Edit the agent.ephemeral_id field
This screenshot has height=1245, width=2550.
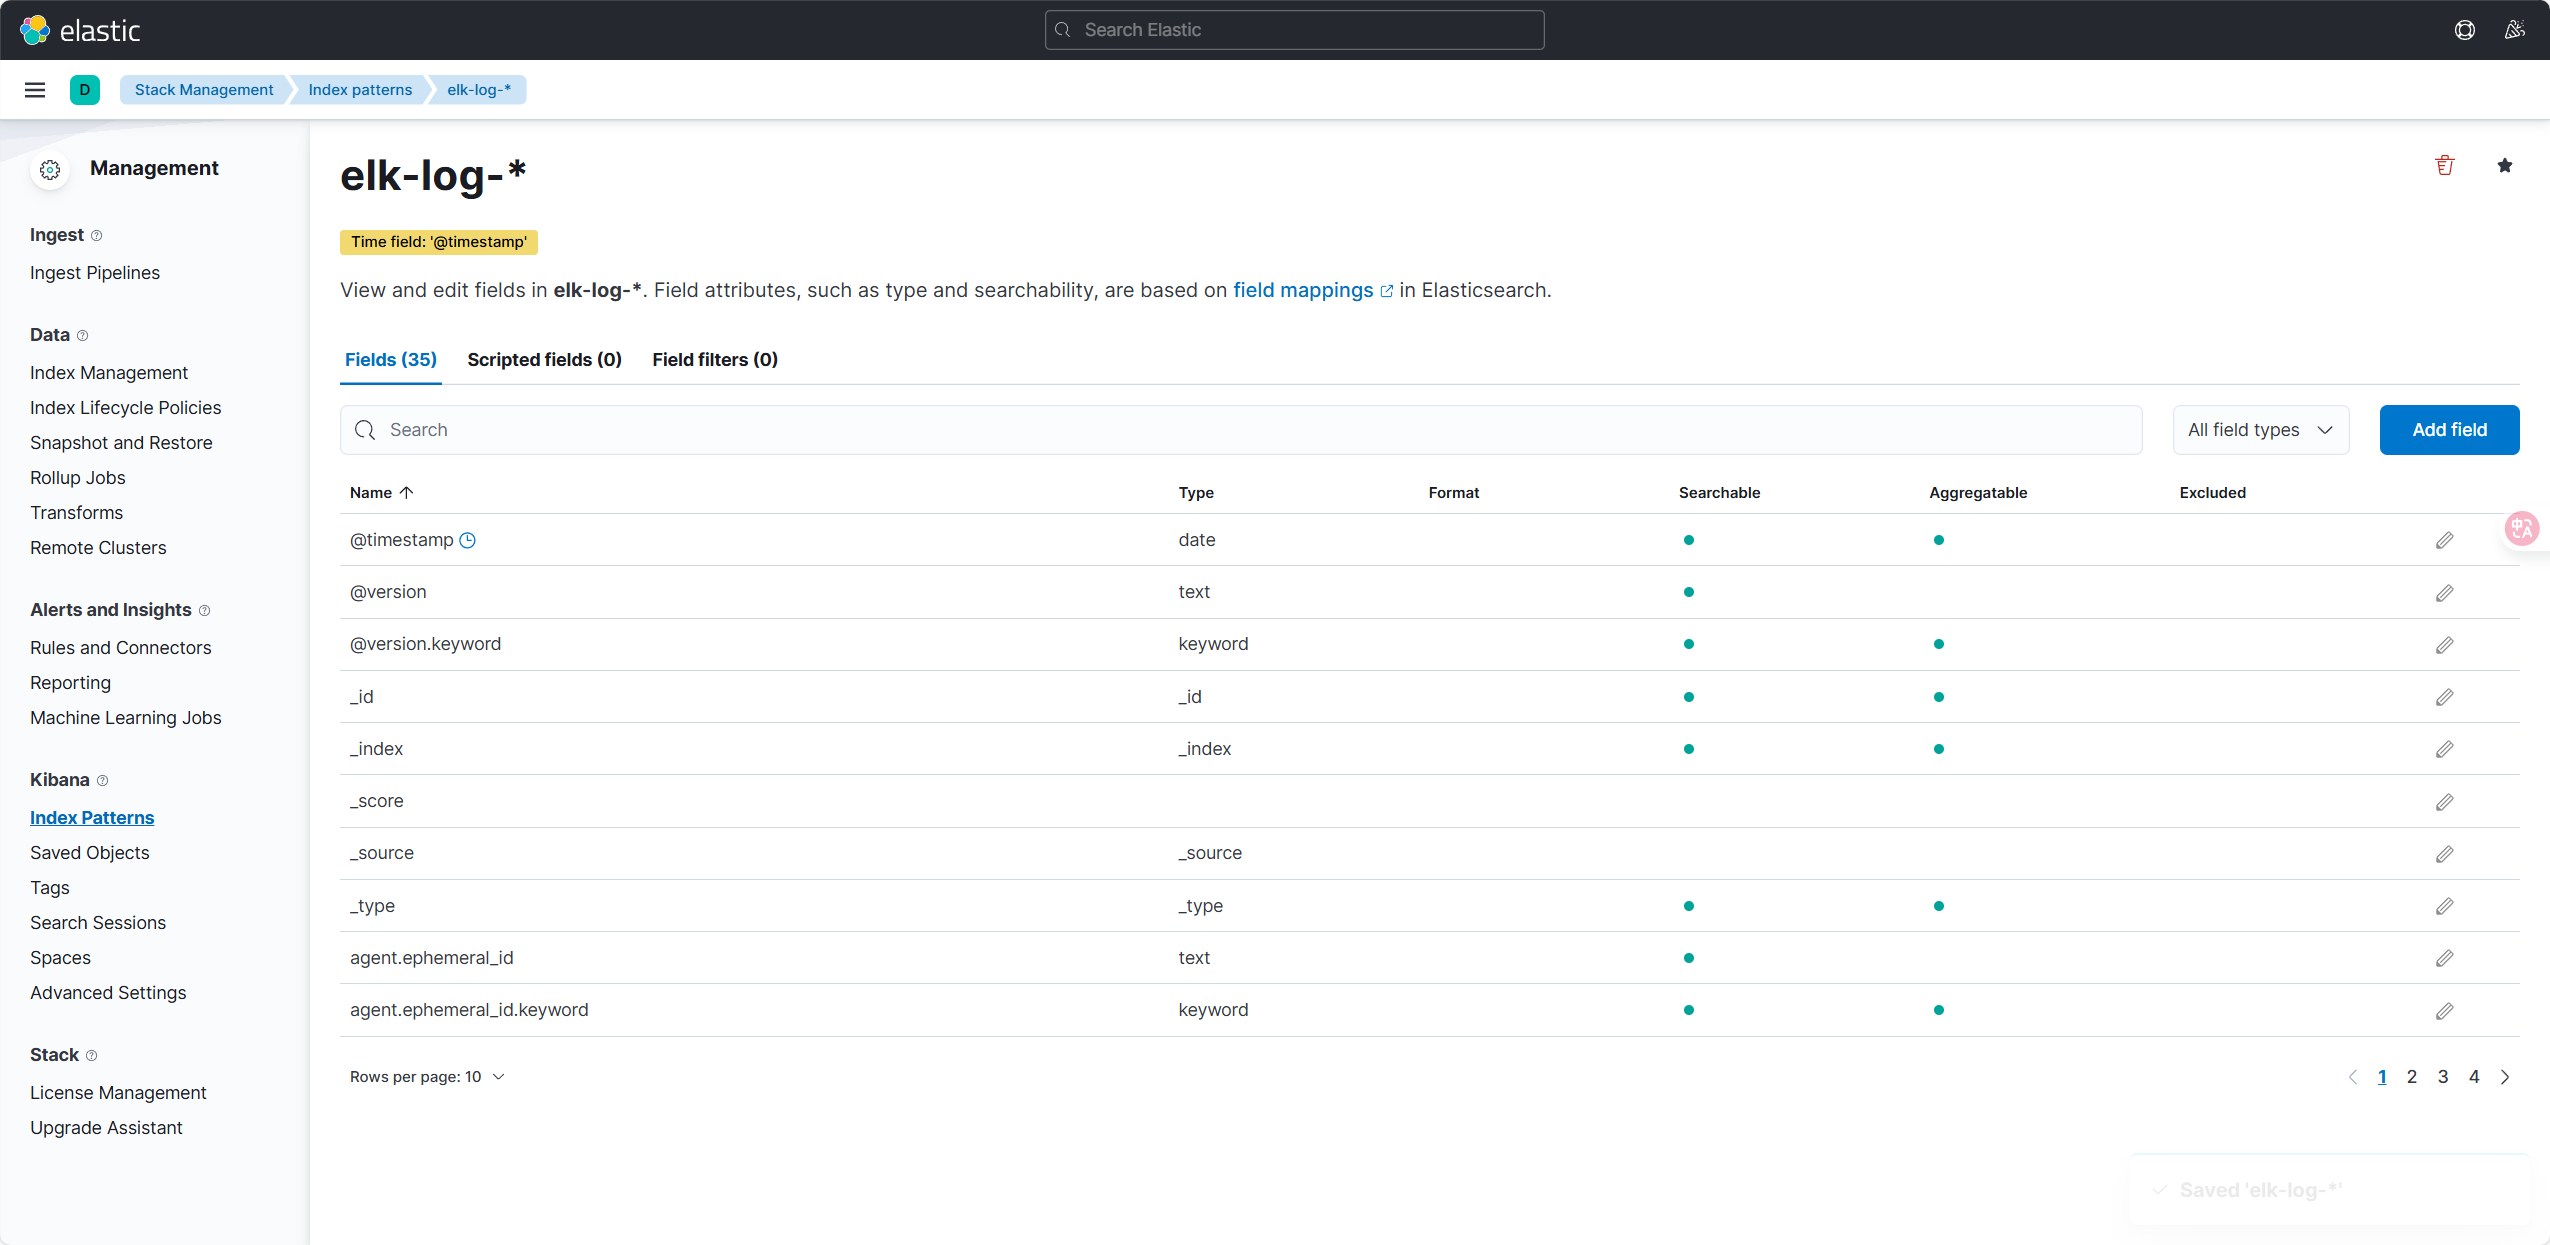2445,958
